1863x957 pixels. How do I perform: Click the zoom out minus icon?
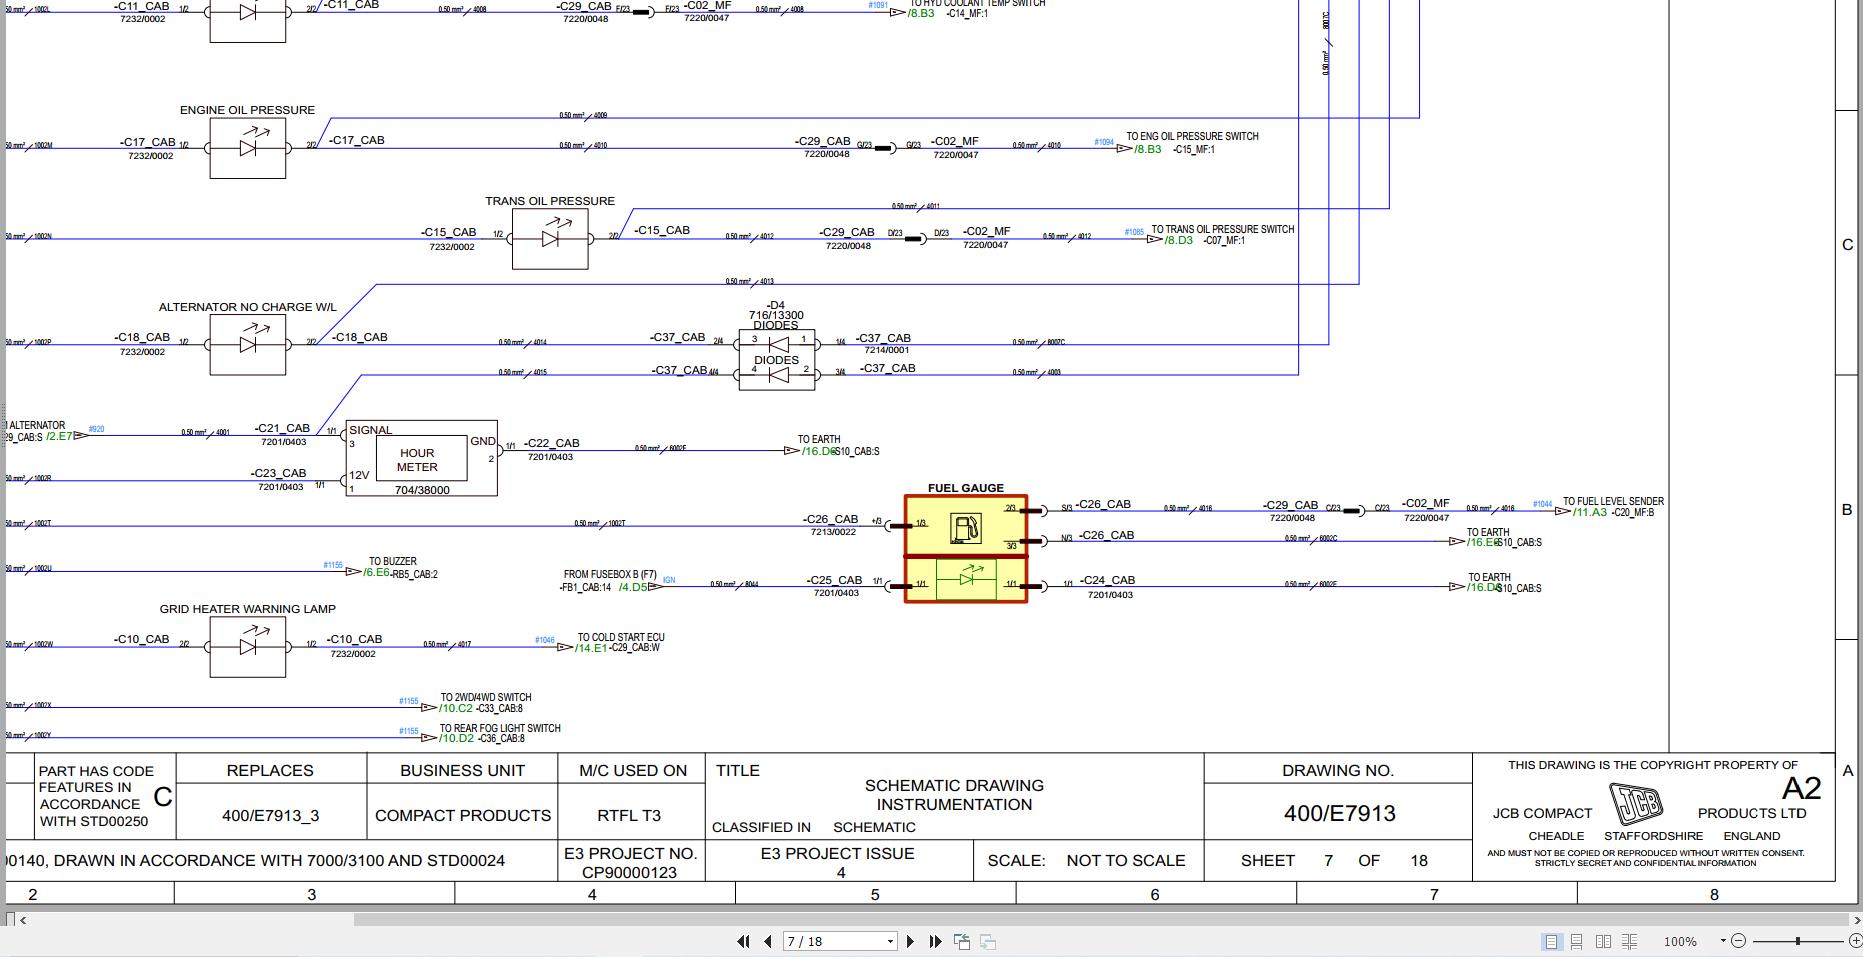click(x=1740, y=941)
